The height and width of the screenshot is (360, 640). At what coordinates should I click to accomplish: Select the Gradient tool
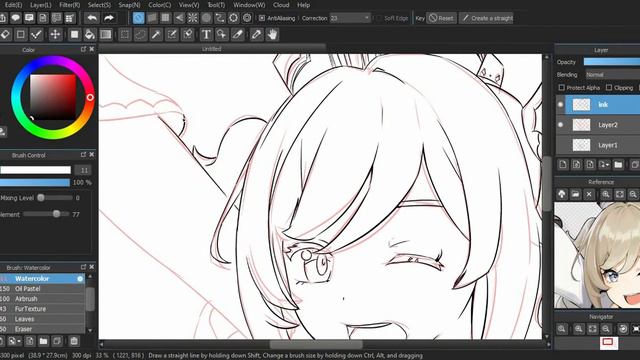point(106,35)
